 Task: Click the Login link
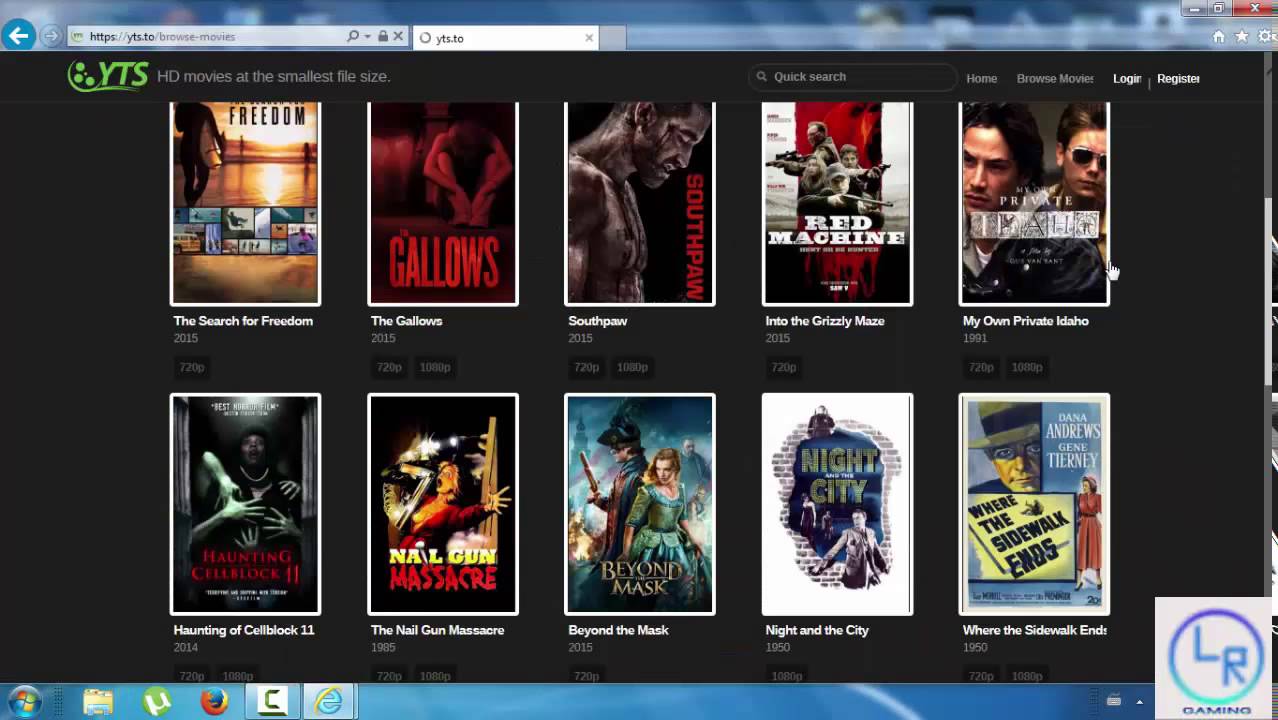[x=1127, y=78]
